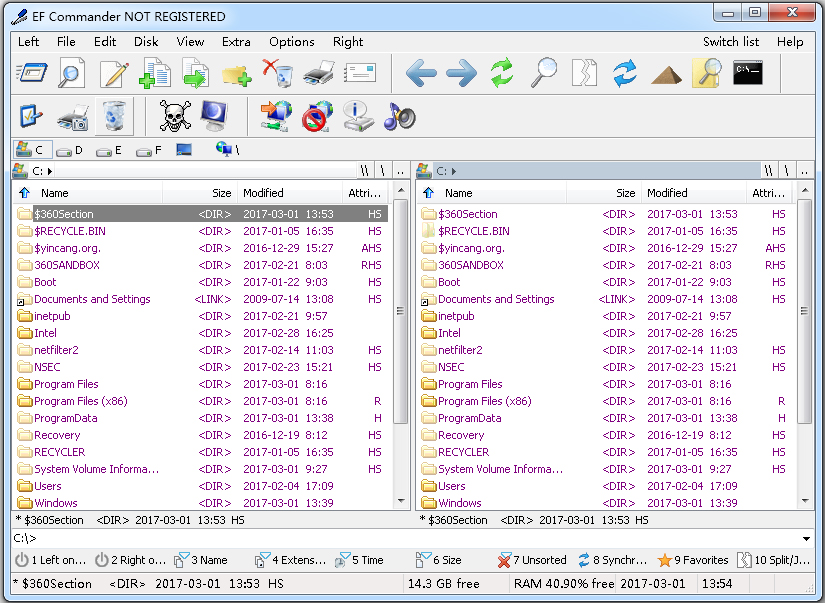Expand right panel C: path arrow
This screenshot has width=825, height=603.
click(x=454, y=171)
